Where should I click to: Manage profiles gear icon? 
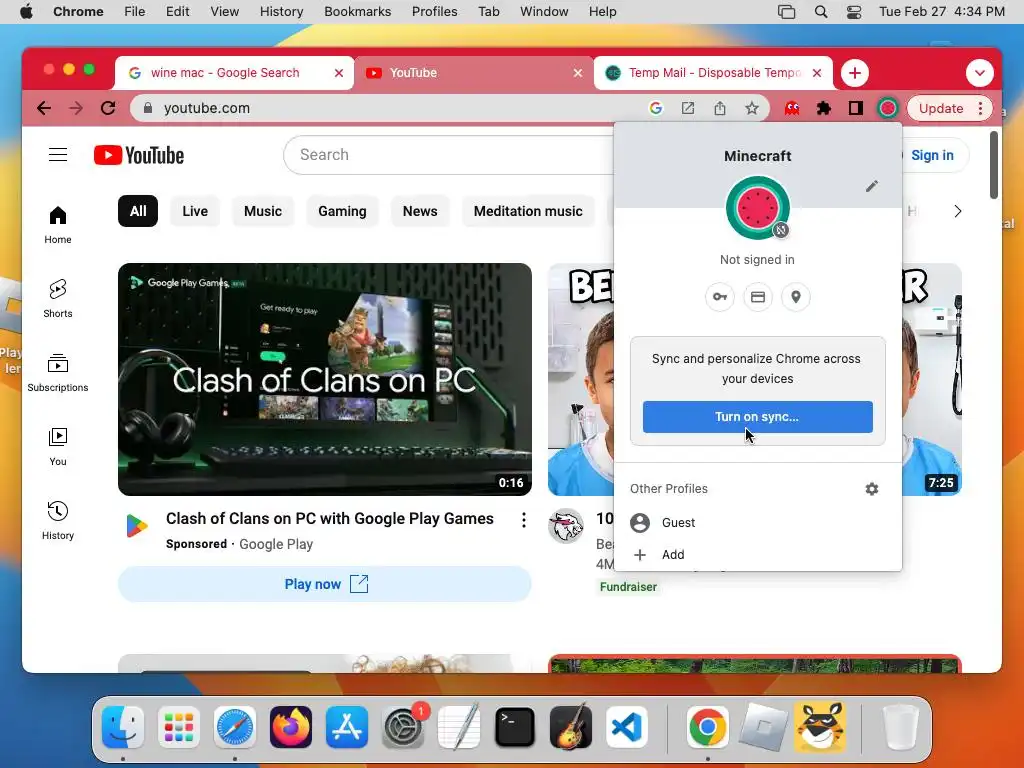click(x=871, y=488)
